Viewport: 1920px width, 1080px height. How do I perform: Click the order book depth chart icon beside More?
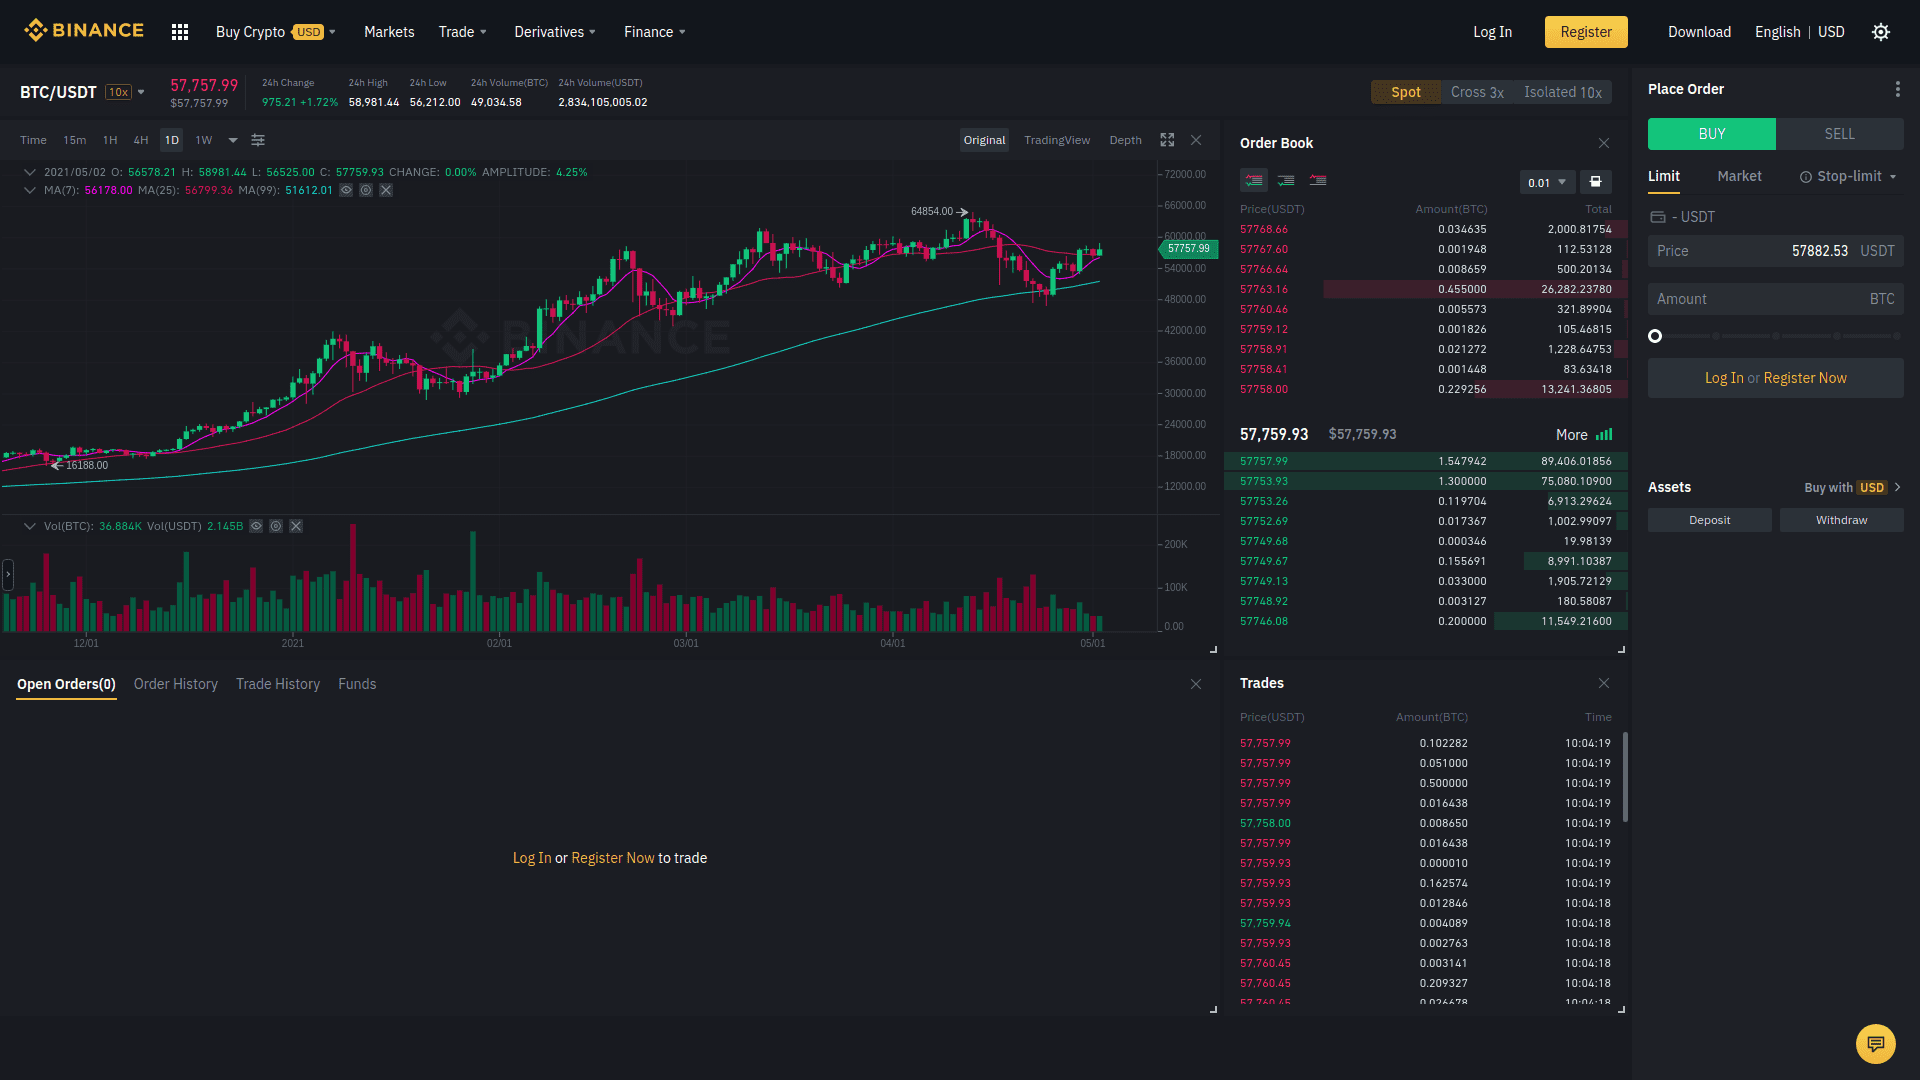tap(1604, 435)
